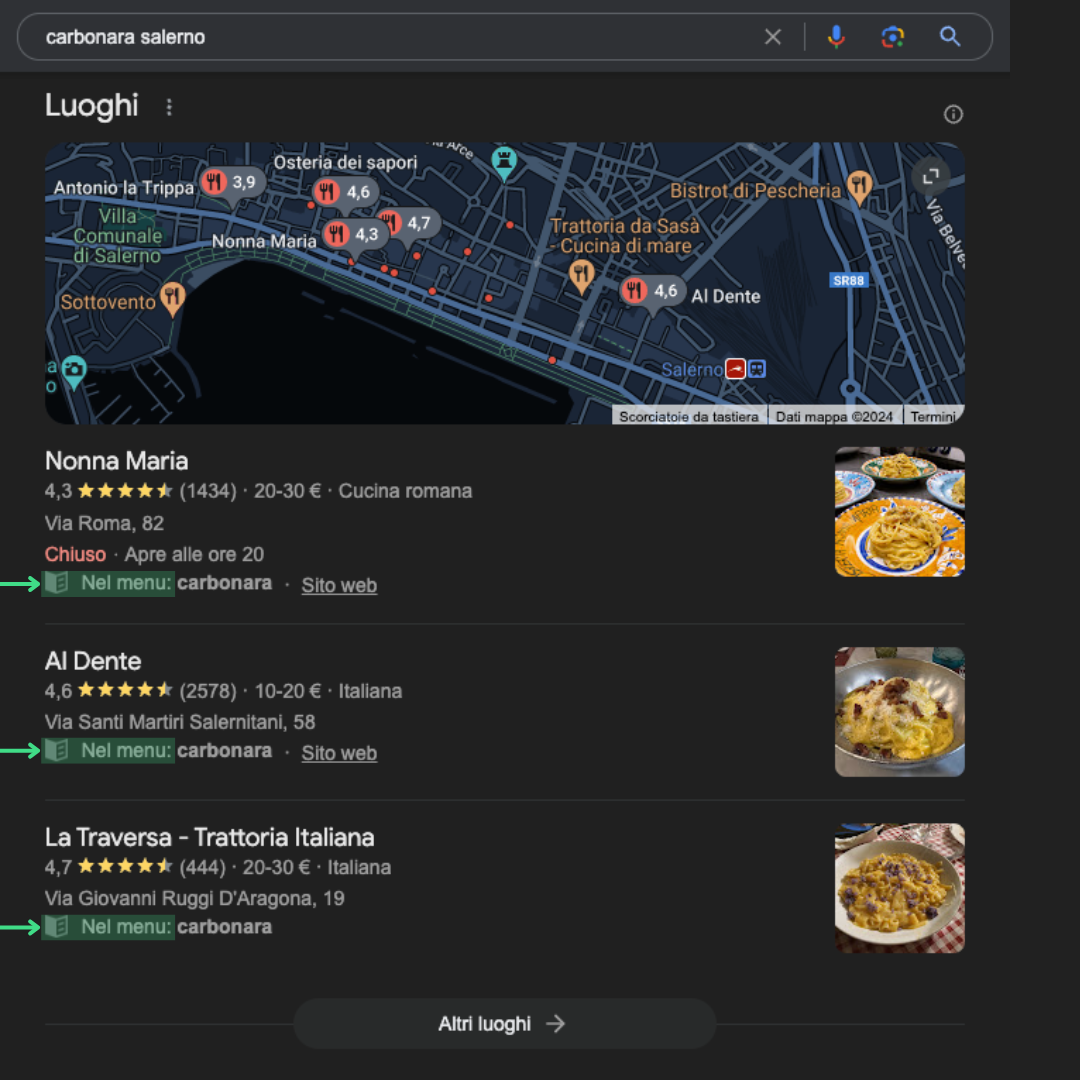Click the (1434) review count for Nonna Maria
The height and width of the screenshot is (1080, 1080).
coord(207,491)
